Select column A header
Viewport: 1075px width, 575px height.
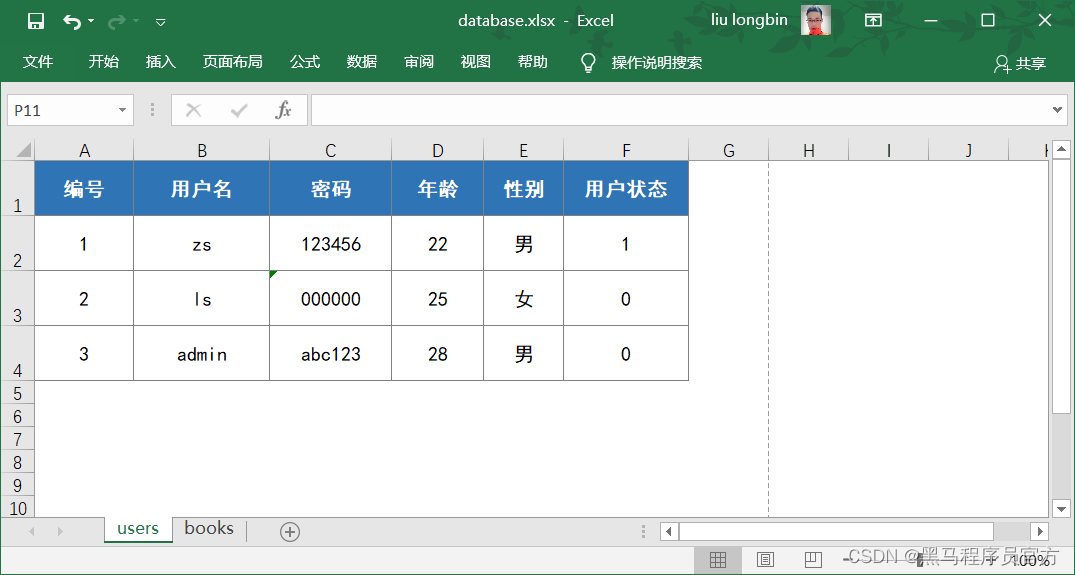(84, 150)
